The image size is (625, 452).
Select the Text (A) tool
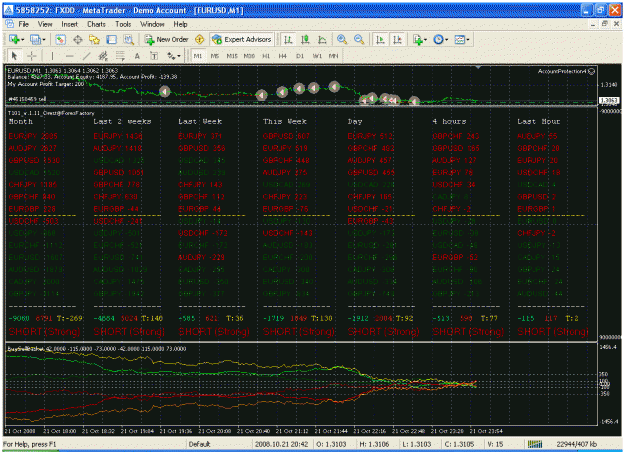(137, 56)
